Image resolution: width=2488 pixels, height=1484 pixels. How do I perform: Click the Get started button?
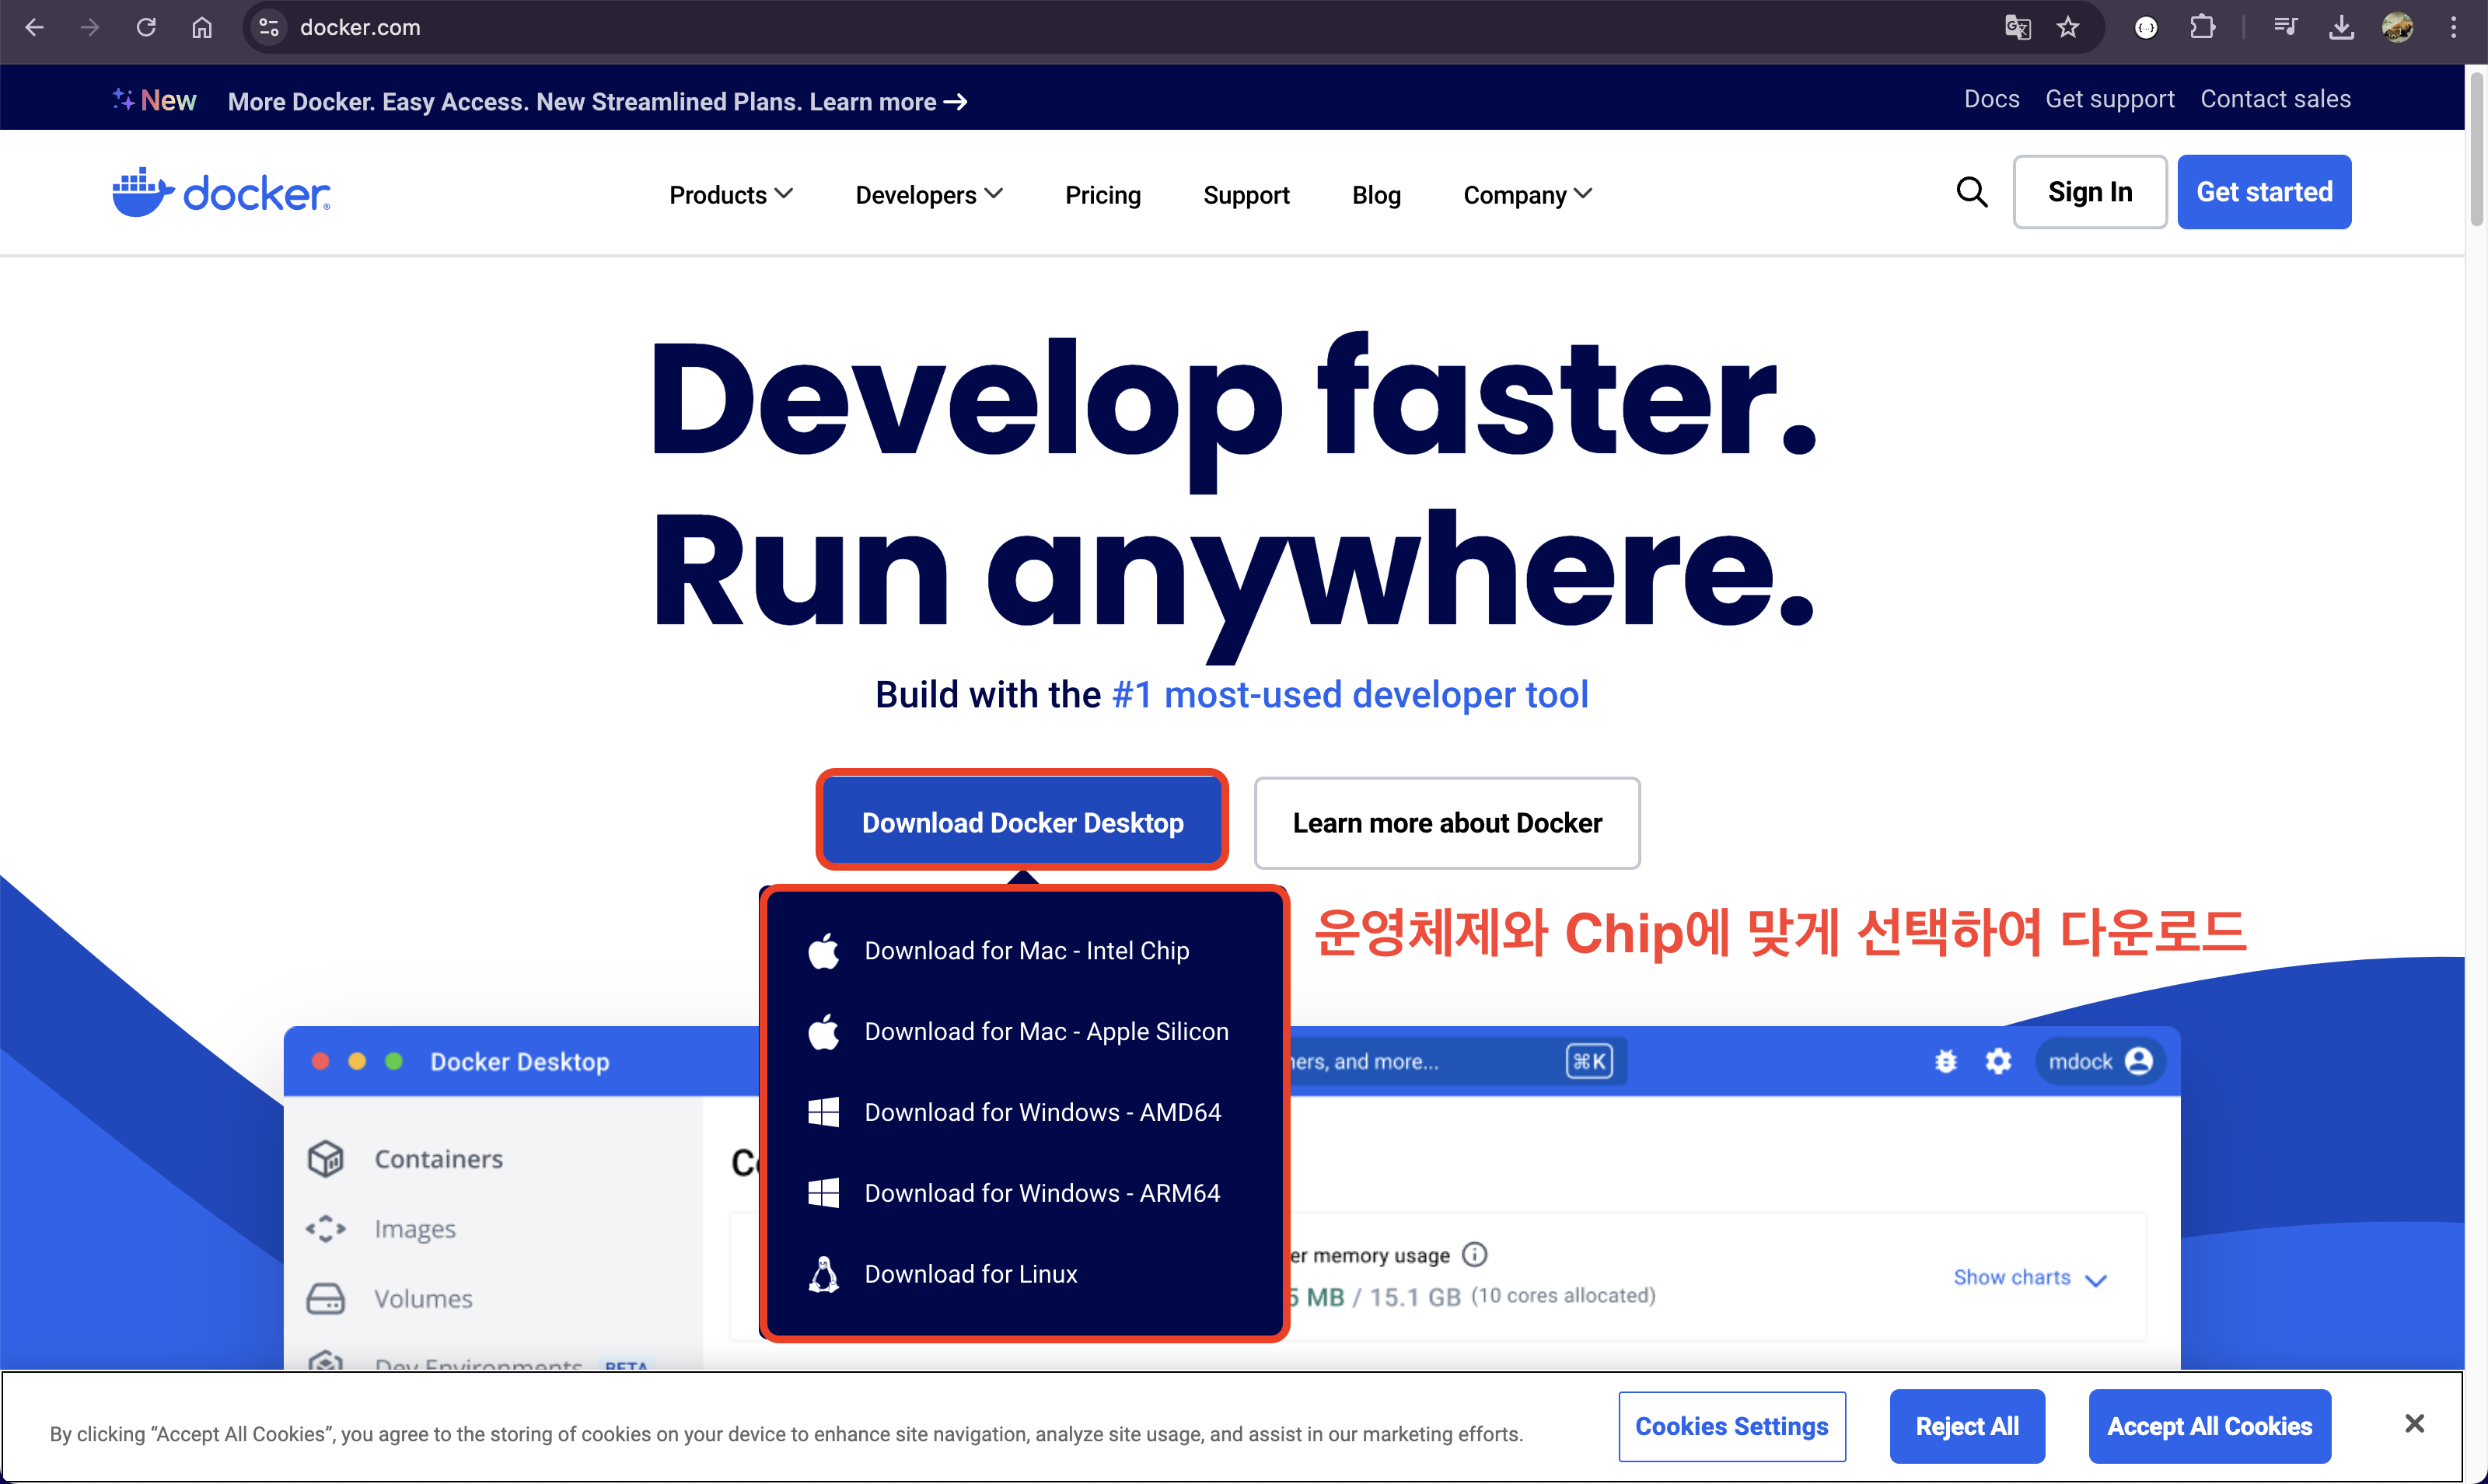(x=2263, y=192)
